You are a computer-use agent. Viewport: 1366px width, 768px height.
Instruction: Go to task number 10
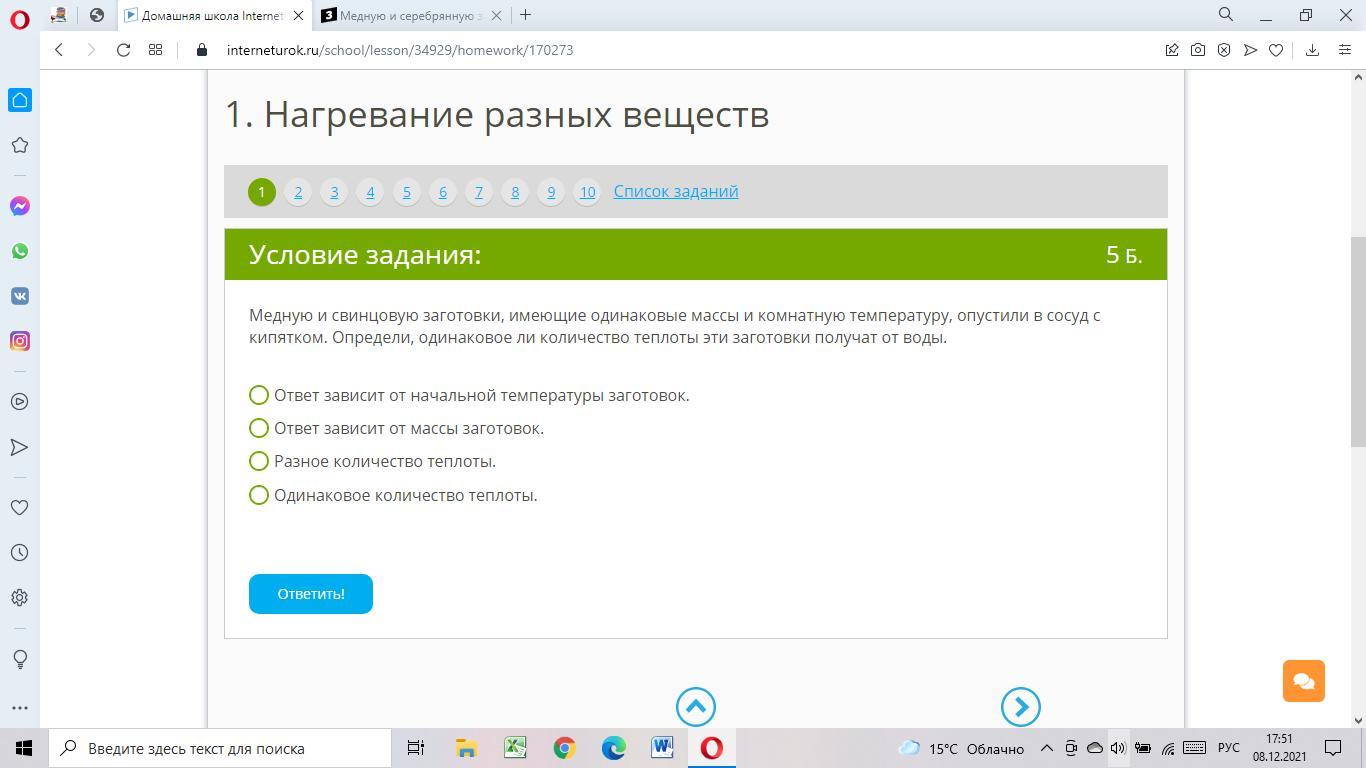587,192
